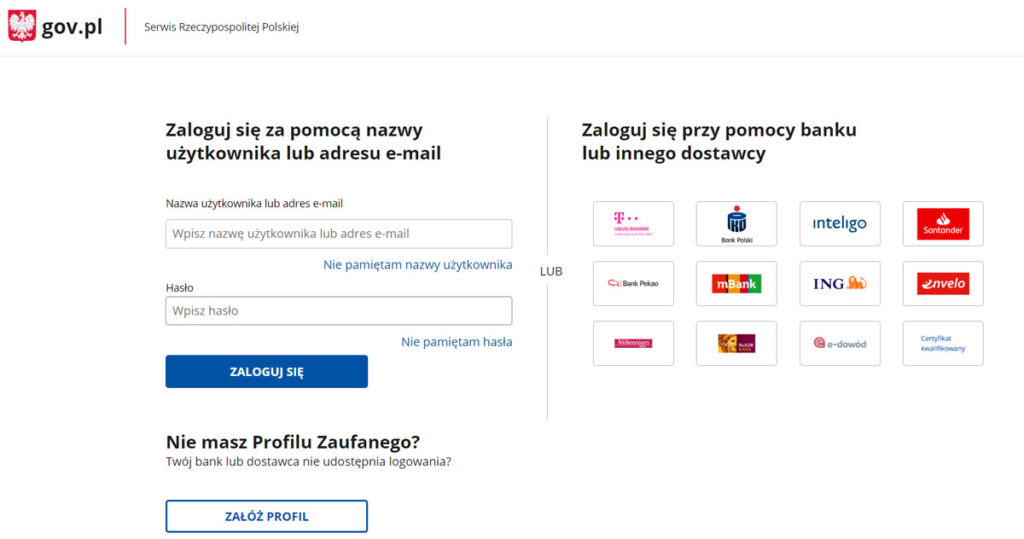Viewport: 1024px width, 539px height.
Task: Select Bank Pekao login tile
Action: (633, 284)
